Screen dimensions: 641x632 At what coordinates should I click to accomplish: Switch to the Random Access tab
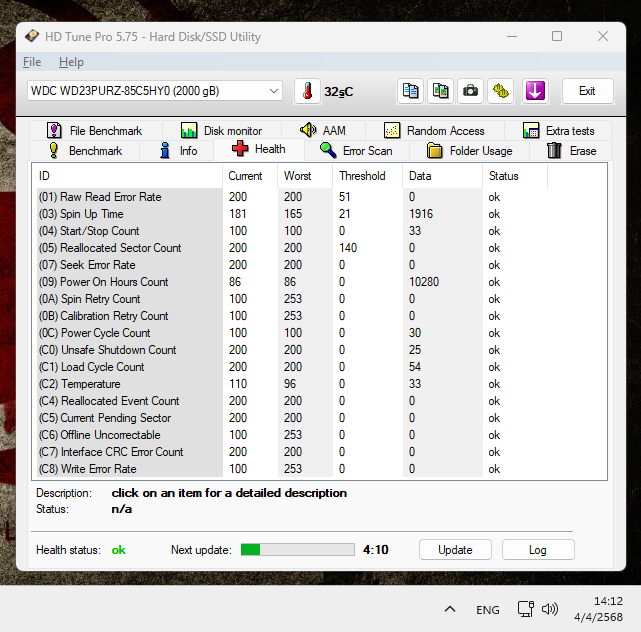(x=435, y=130)
